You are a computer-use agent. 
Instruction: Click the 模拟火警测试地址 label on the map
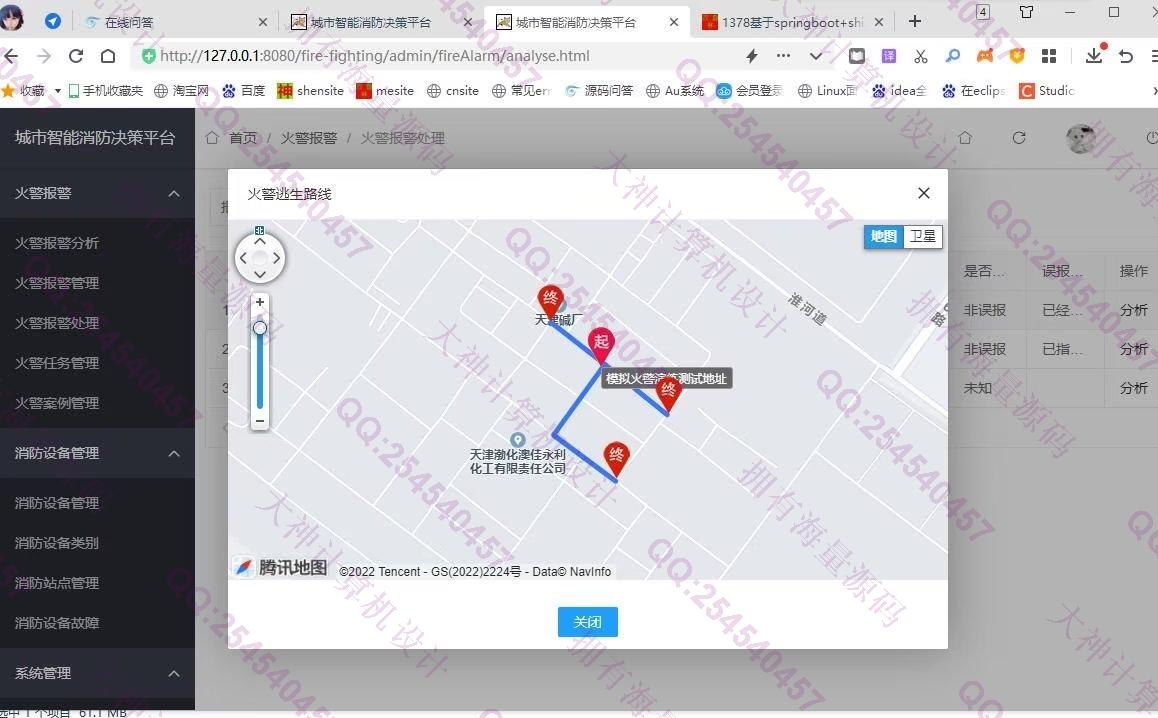point(666,379)
